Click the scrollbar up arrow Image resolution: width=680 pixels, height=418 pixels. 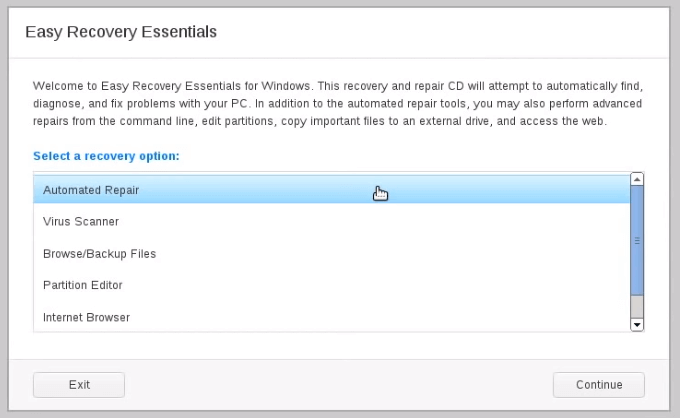(637, 179)
